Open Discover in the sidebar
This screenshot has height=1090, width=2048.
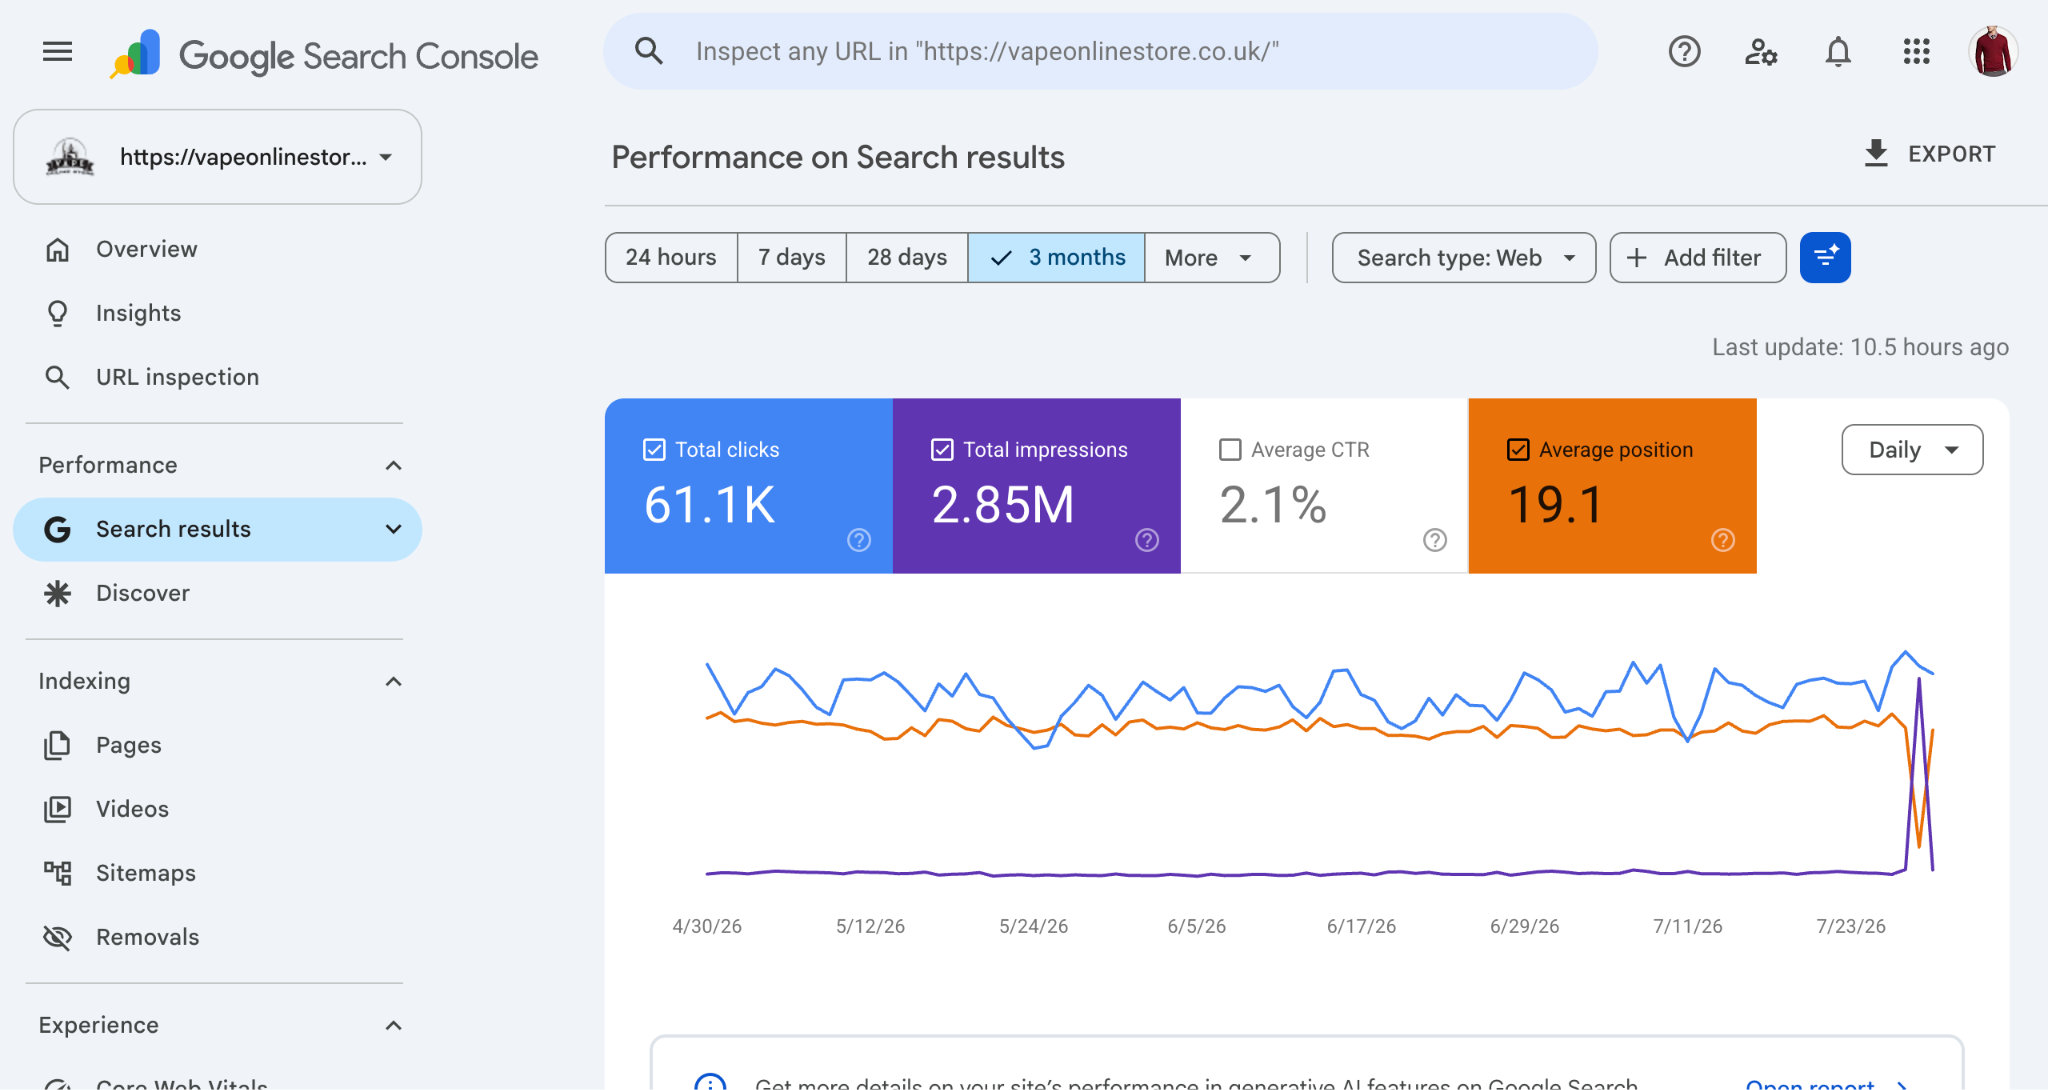tap(217, 593)
